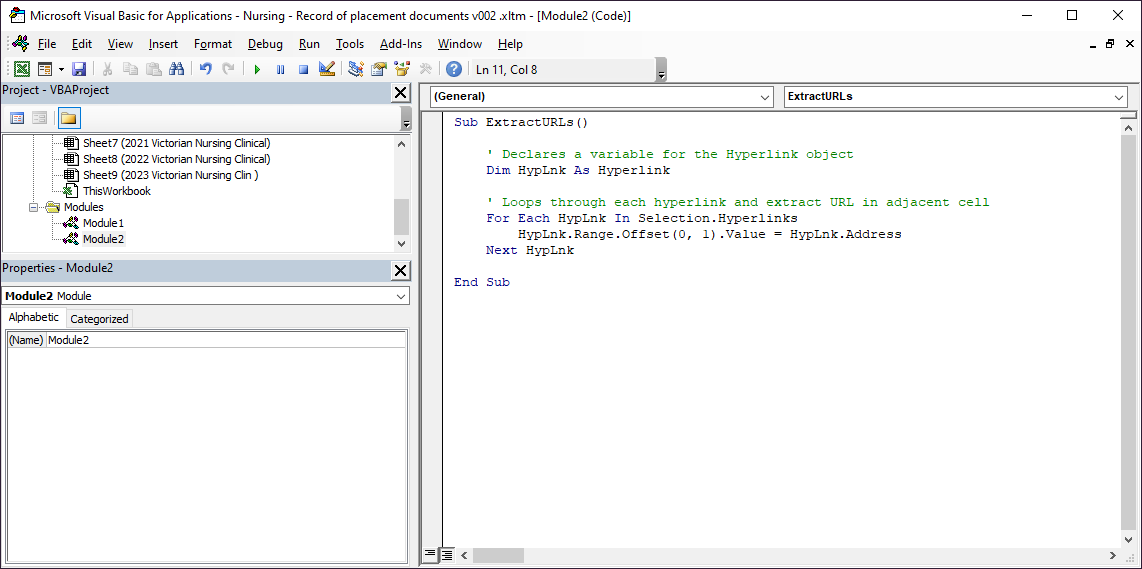Open the Tools menu
The width and height of the screenshot is (1142, 569).
coord(350,44)
